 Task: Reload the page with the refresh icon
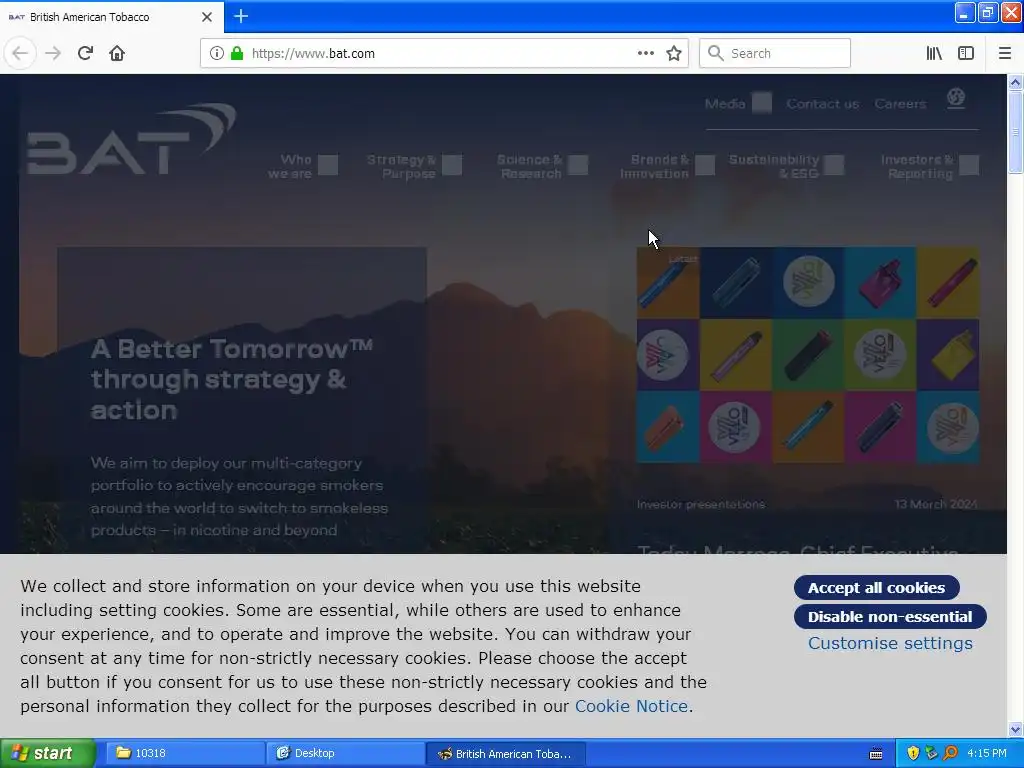coord(85,54)
